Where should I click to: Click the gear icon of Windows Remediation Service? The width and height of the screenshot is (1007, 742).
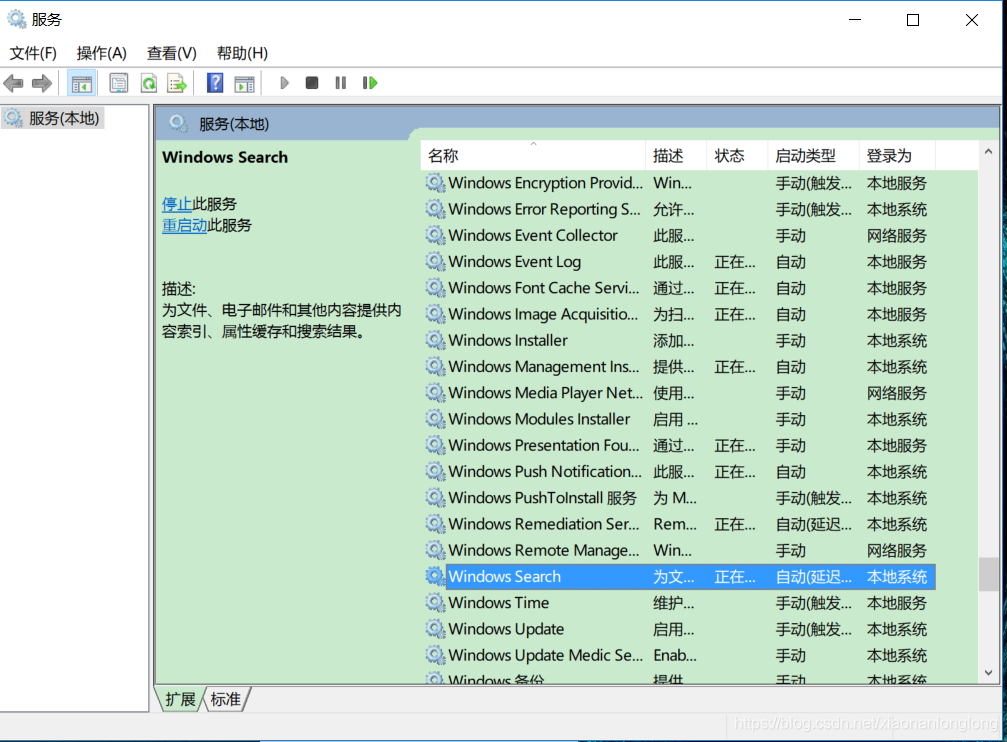(435, 524)
